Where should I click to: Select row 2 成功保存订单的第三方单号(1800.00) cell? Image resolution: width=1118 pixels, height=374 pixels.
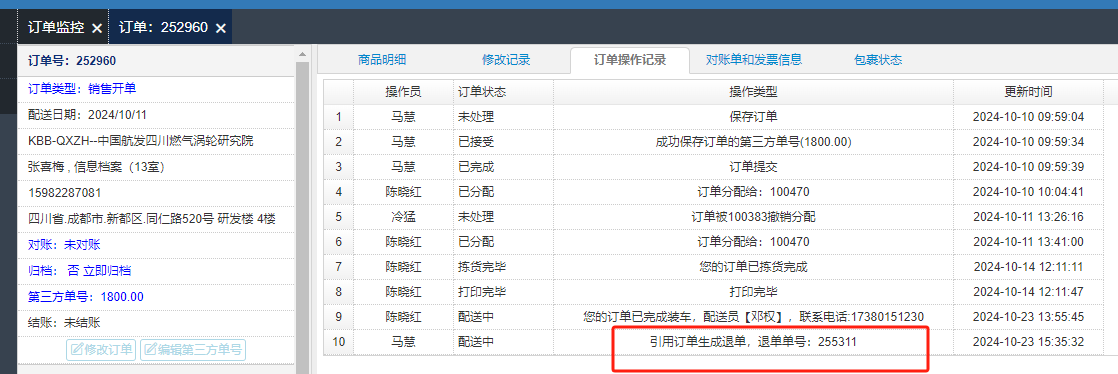tap(753, 142)
